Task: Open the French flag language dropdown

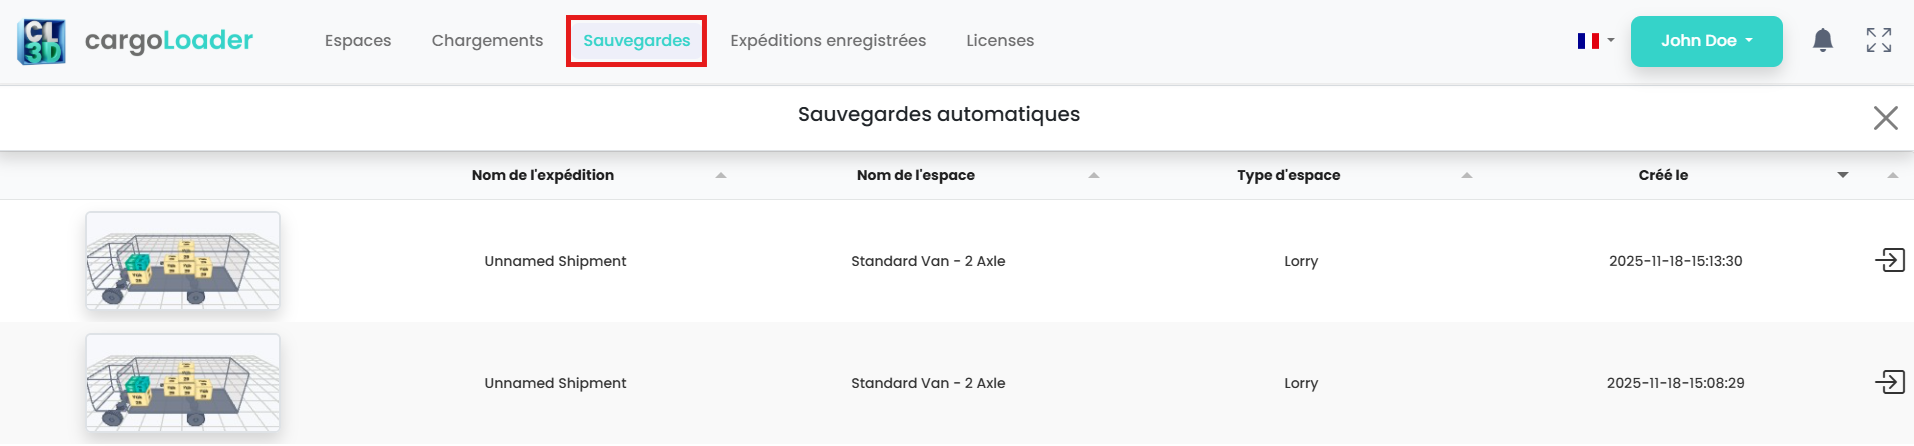Action: pos(1595,41)
